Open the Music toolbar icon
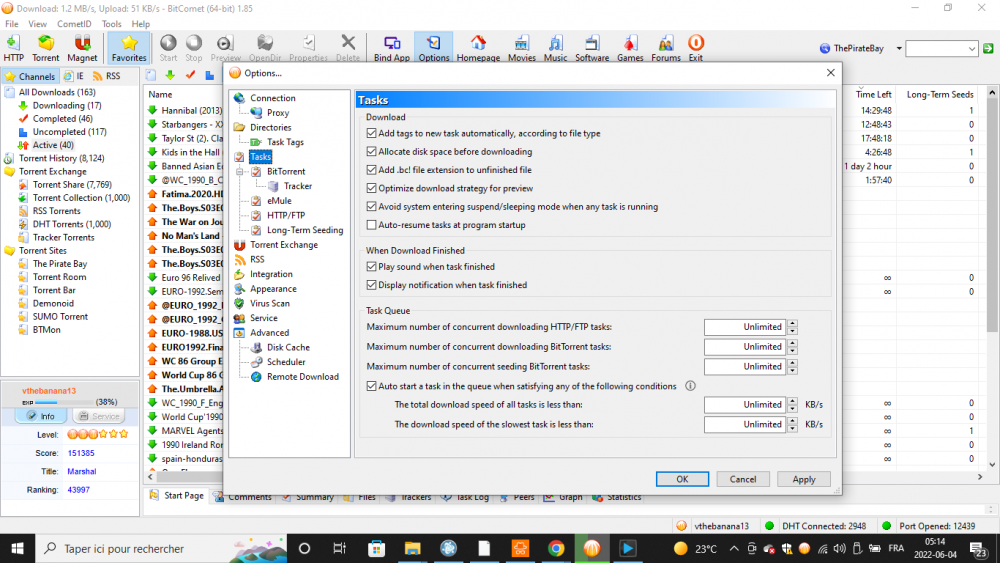 [555, 48]
